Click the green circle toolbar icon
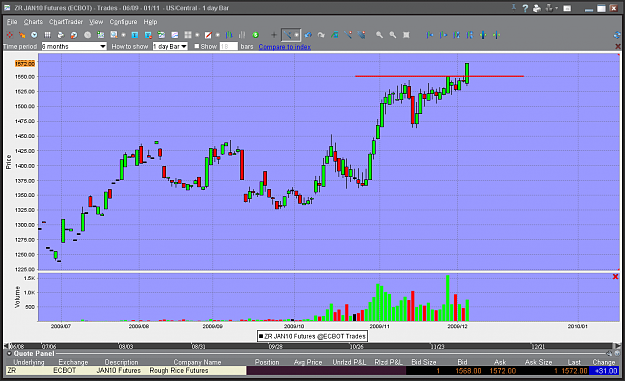Viewport: 625px width, 381px height. [256, 35]
